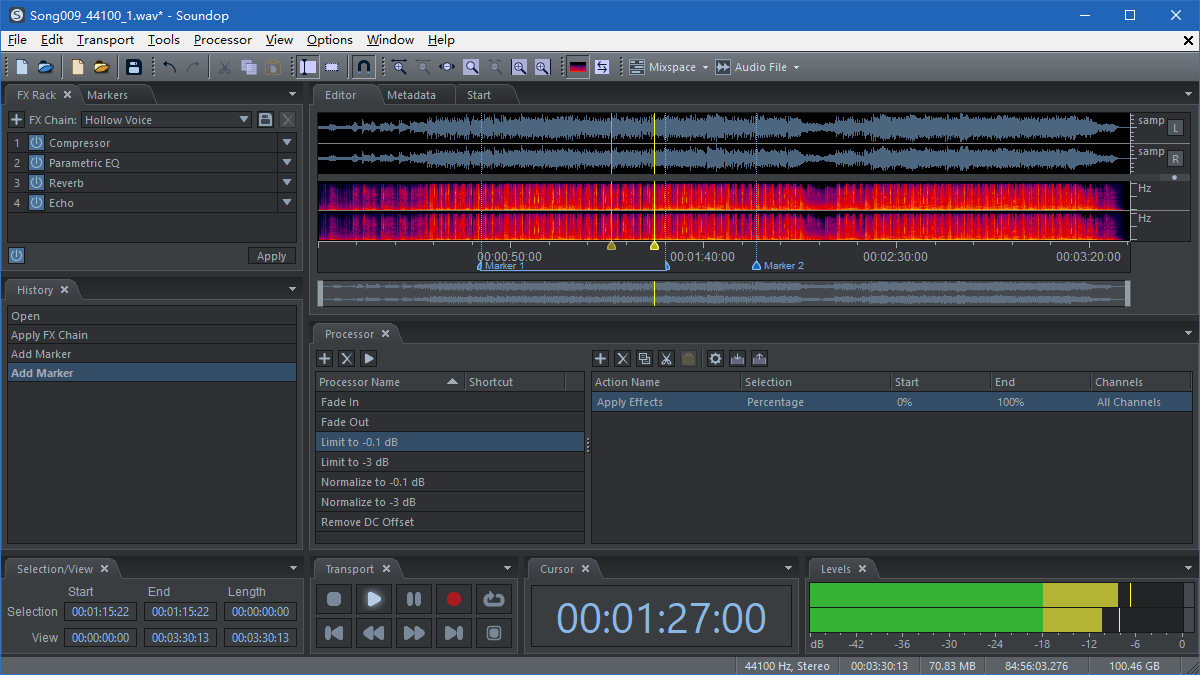Click the Apply button in FX Rack
Image resolution: width=1200 pixels, height=675 pixels.
click(271, 255)
